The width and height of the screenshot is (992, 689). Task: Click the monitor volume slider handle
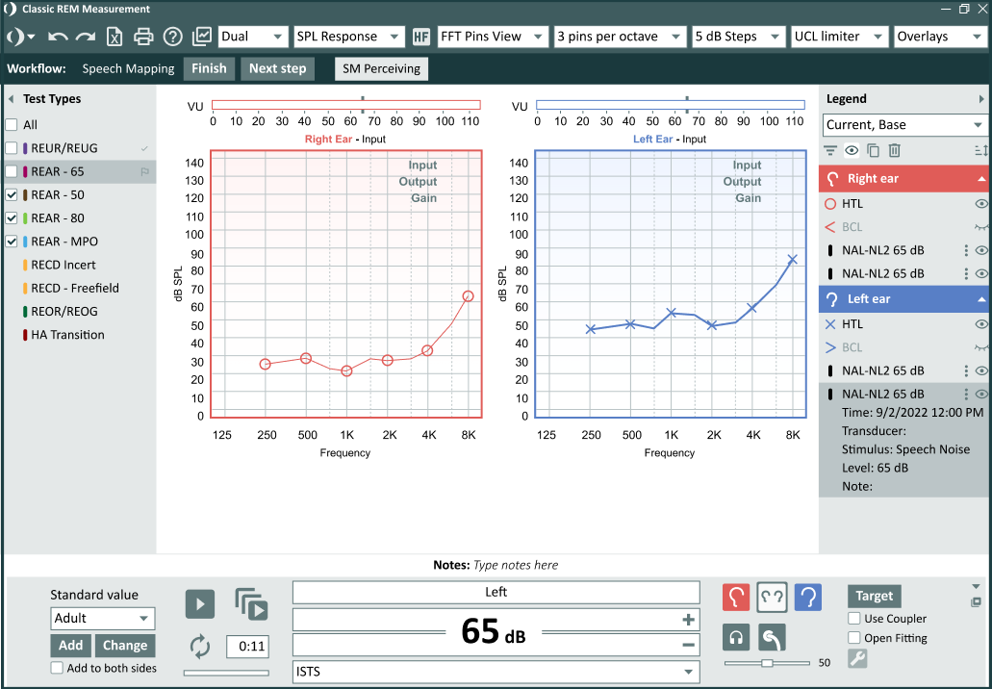[x=767, y=663]
